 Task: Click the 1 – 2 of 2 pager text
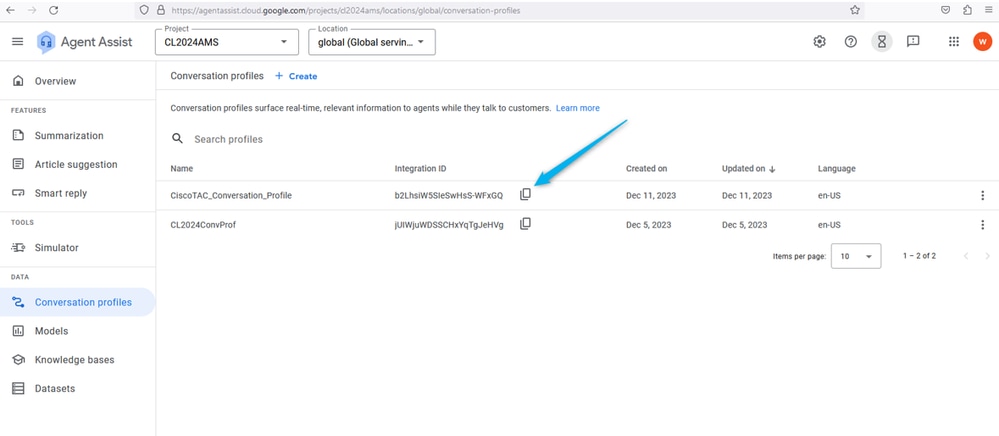pos(919,256)
